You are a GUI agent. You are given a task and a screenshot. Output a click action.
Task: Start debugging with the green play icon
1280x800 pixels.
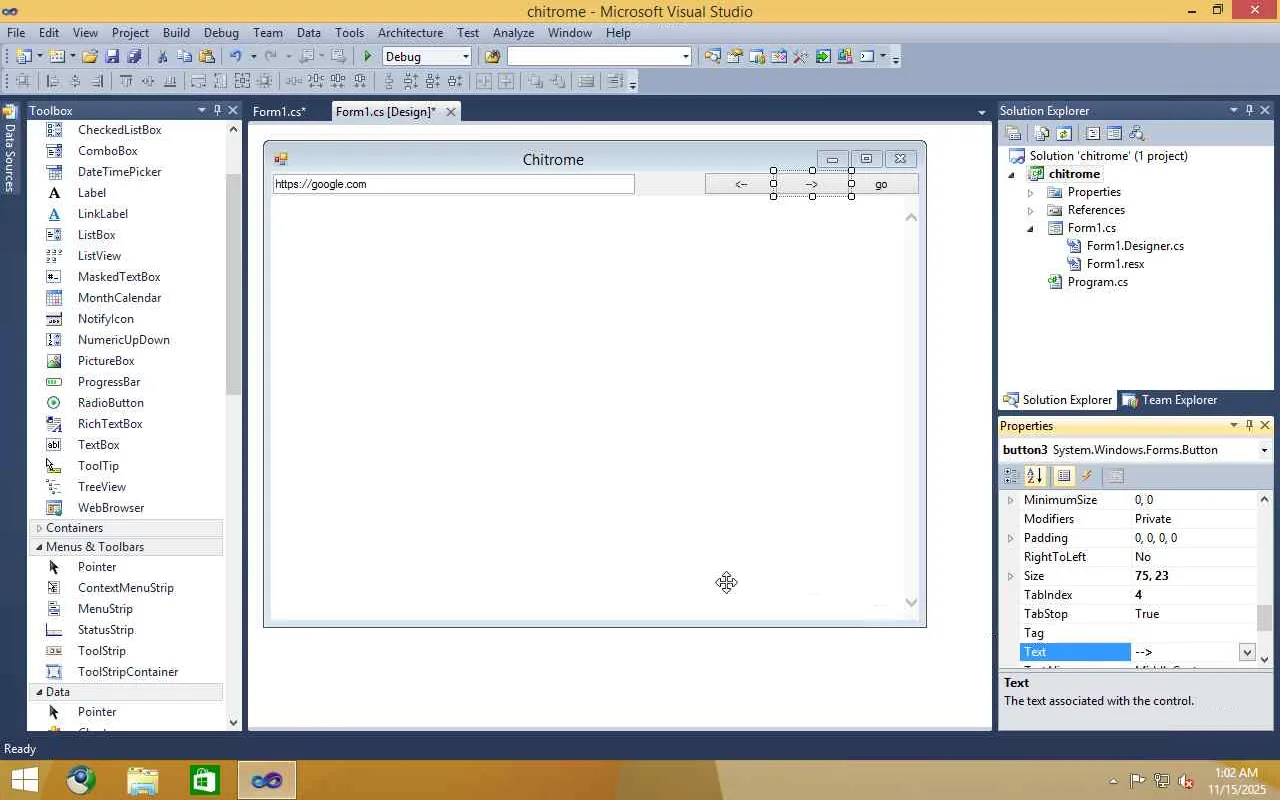(368, 57)
